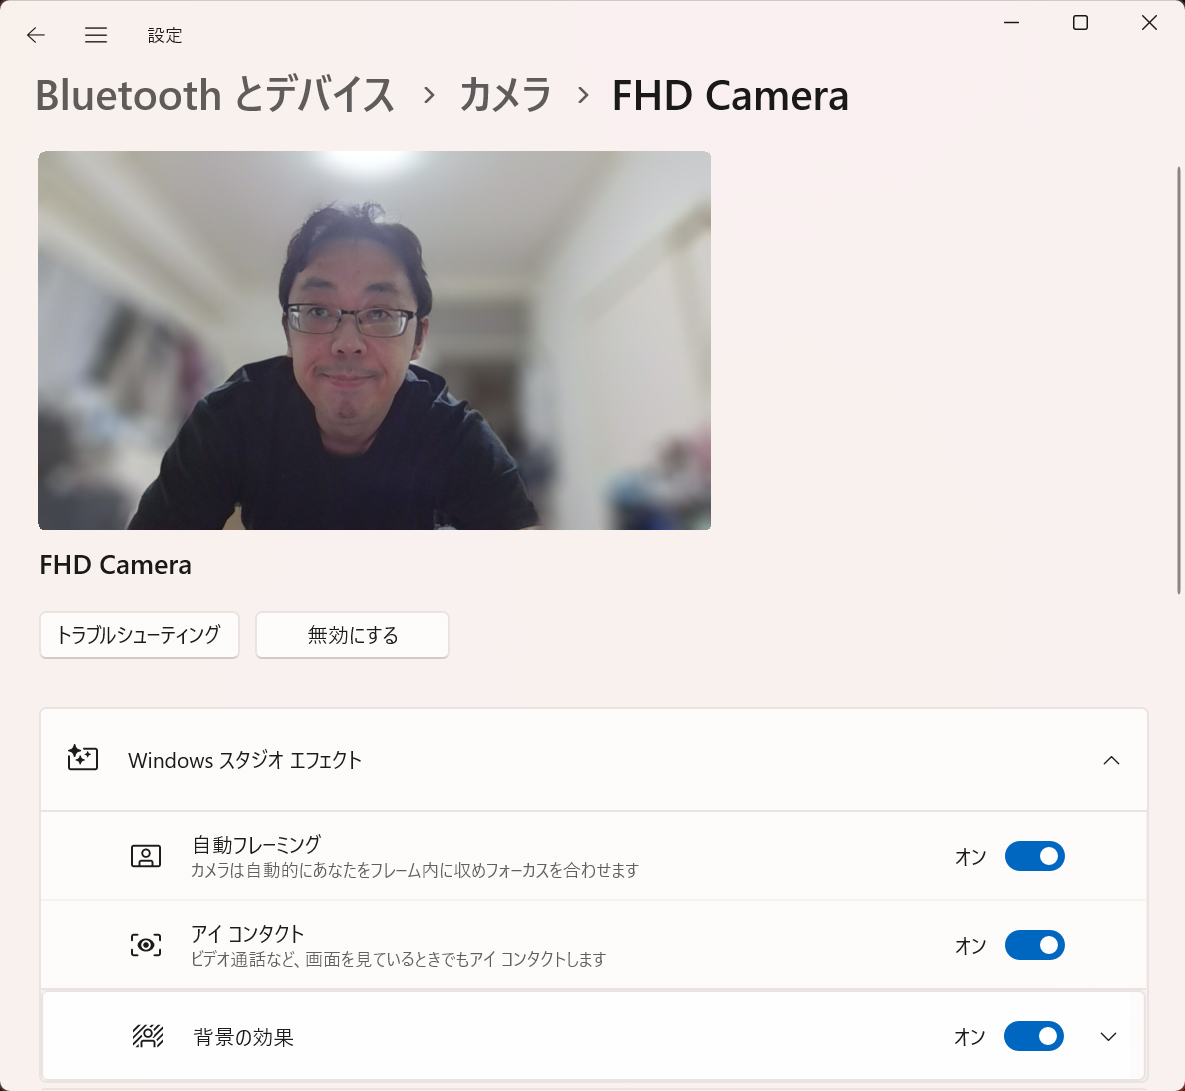Click the アイ コンタクト eye icon
Screen dimensions: 1185x1091
(x=146, y=945)
